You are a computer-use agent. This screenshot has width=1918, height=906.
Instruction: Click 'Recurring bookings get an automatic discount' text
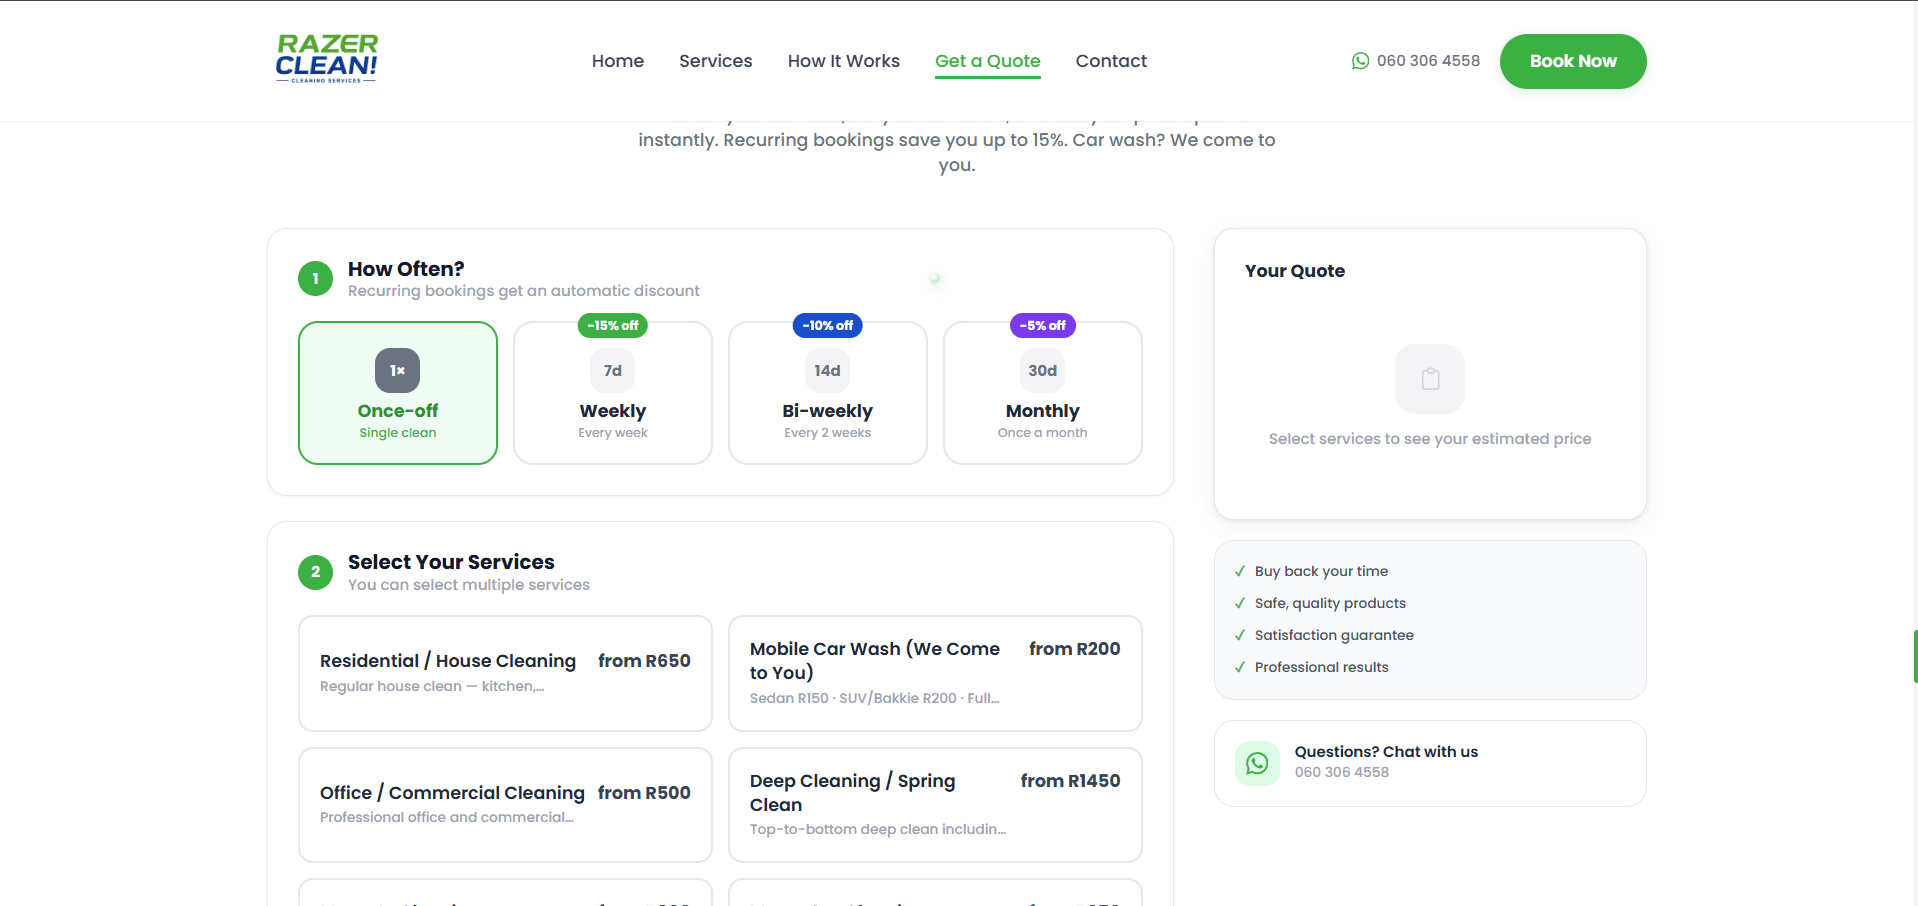point(524,291)
